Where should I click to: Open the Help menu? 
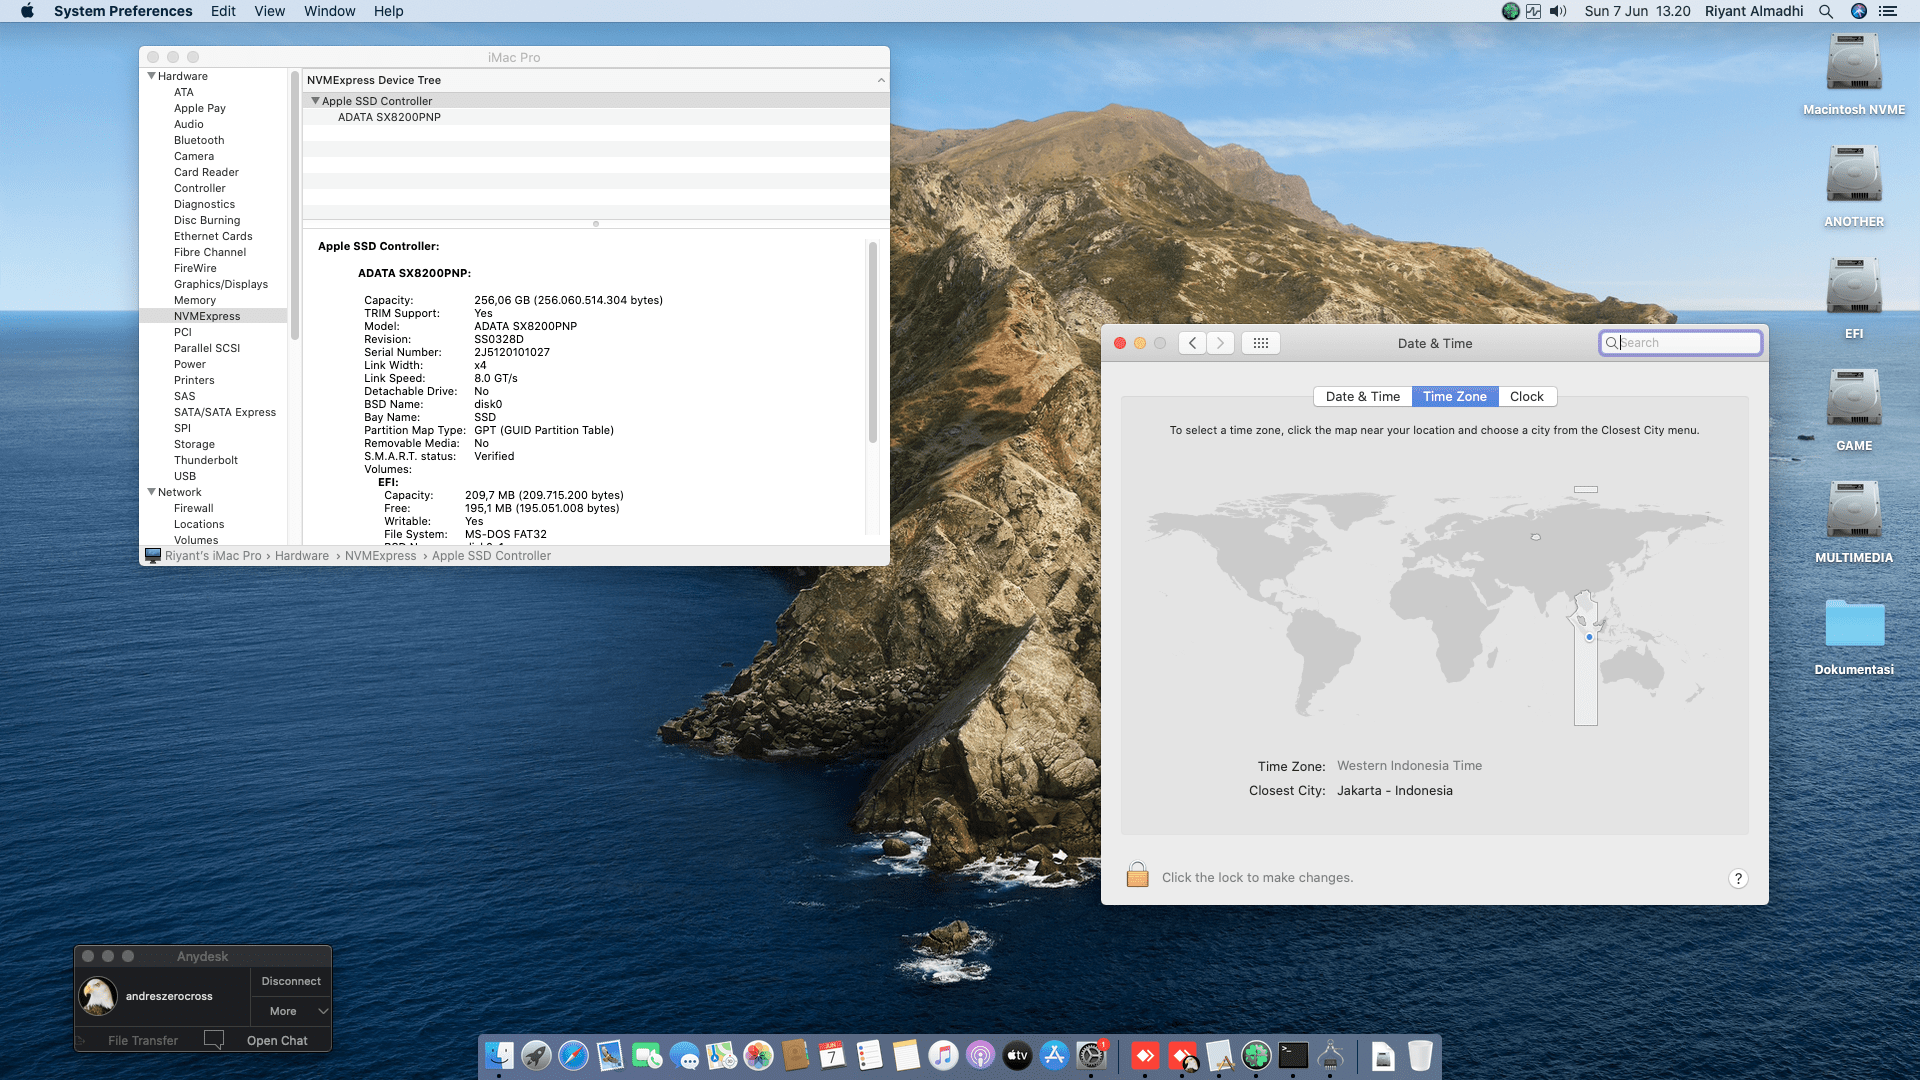tap(389, 11)
